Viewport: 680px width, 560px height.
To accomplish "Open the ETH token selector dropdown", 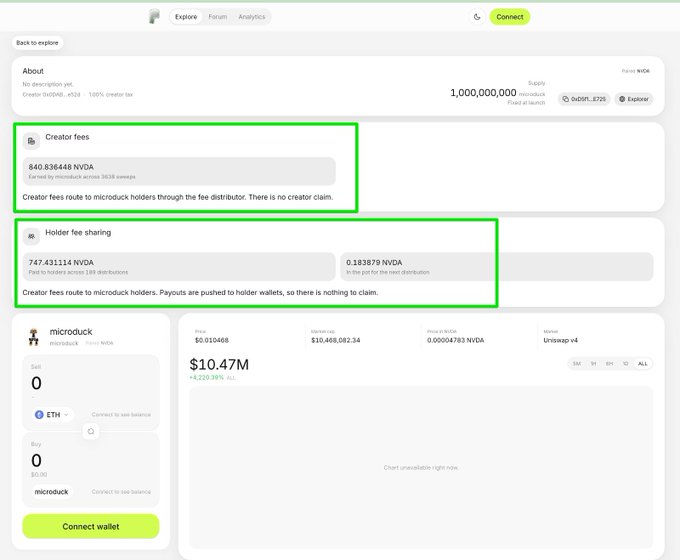I will [52, 415].
